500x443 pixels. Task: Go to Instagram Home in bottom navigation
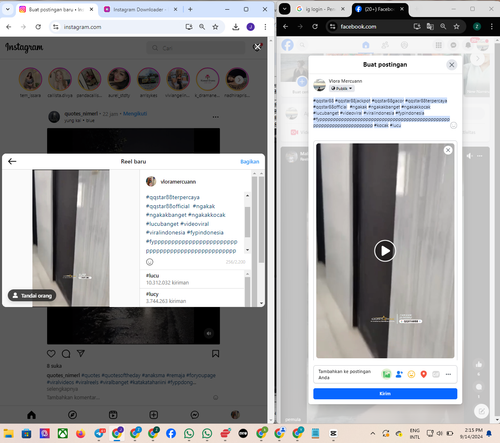pos(32,415)
